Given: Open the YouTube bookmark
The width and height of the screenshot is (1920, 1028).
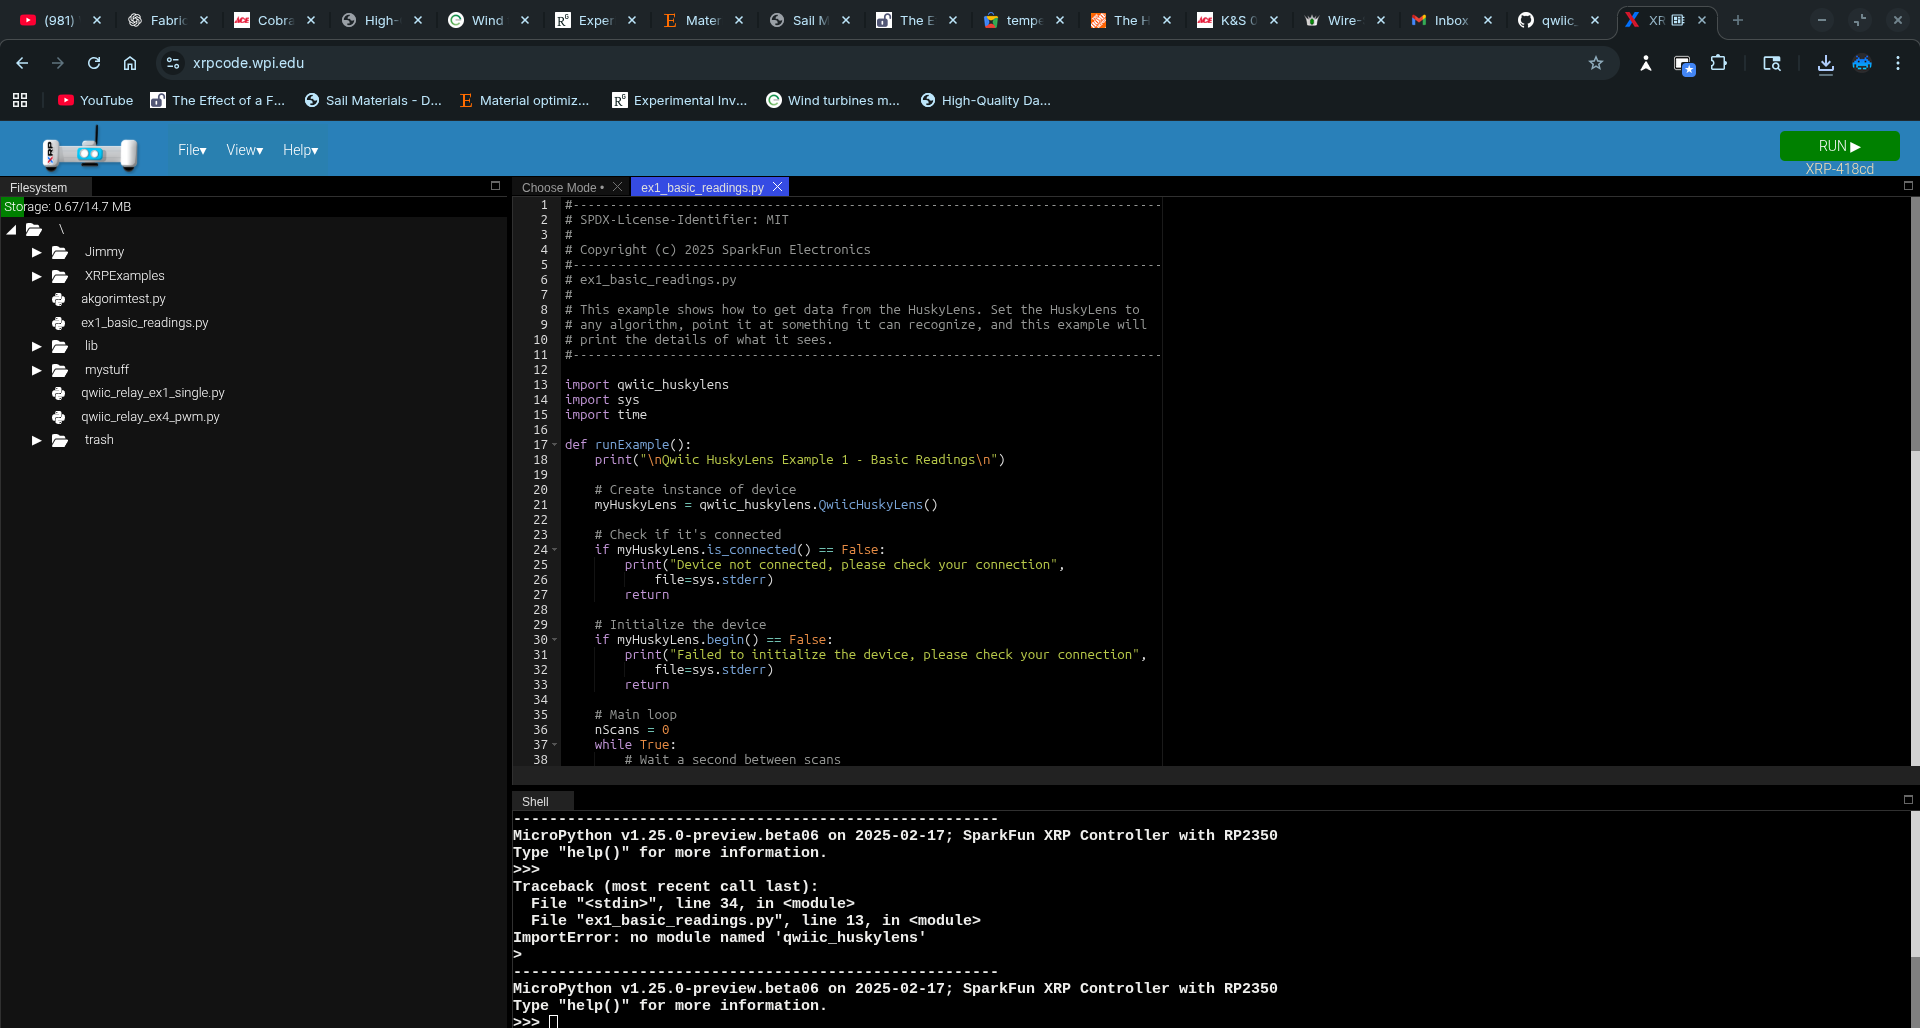Looking at the screenshot, I should [96, 100].
